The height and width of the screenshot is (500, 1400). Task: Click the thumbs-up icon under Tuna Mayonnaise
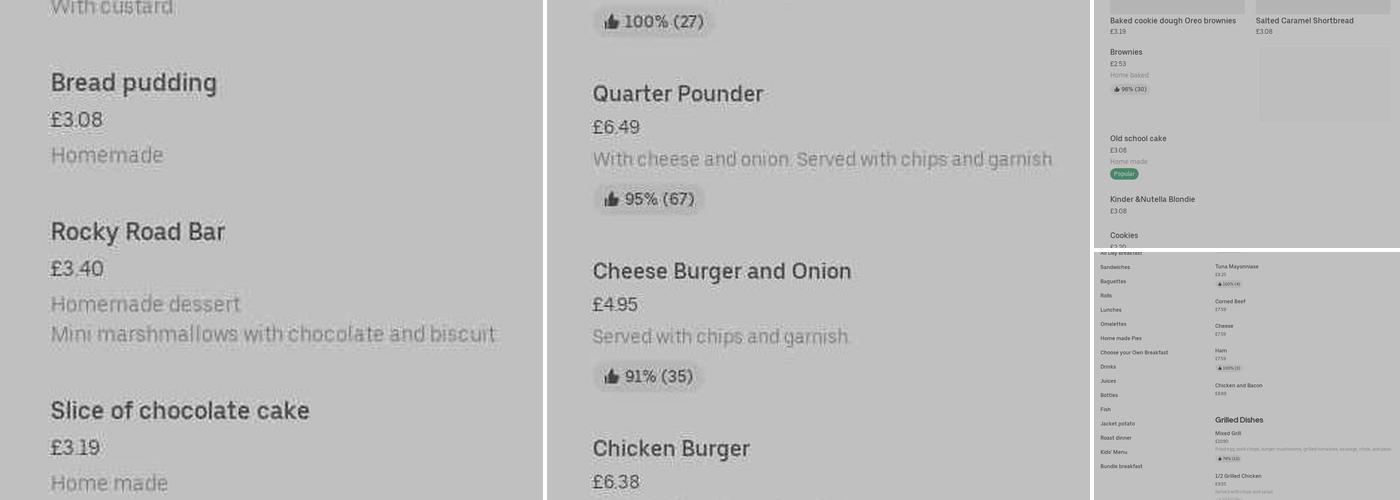pyautogui.click(x=1220, y=284)
